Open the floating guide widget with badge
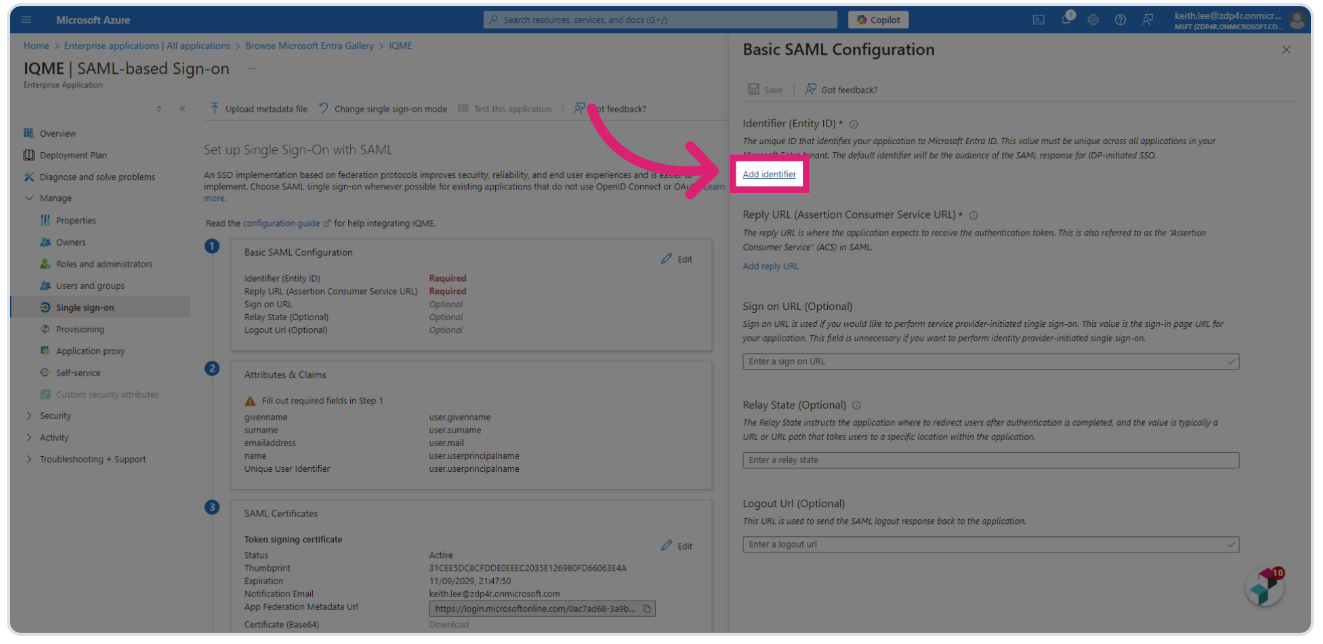 [1265, 587]
